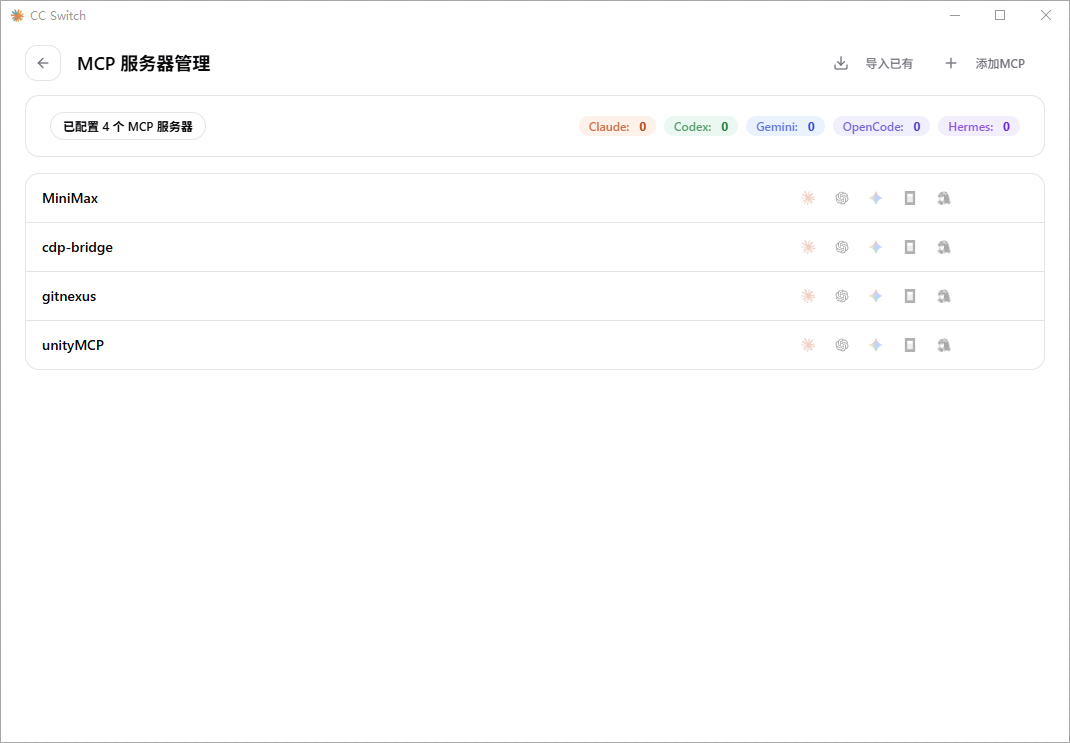Click Claude icon in gitnexus row
Viewport: 1070px width, 743px height.
808,296
